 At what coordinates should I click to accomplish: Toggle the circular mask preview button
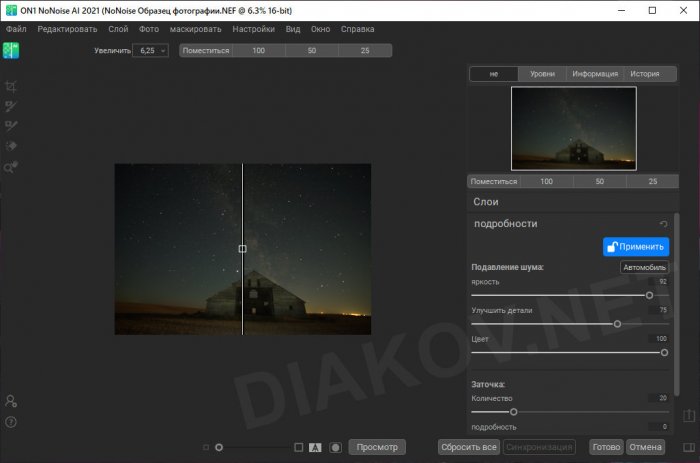336,447
